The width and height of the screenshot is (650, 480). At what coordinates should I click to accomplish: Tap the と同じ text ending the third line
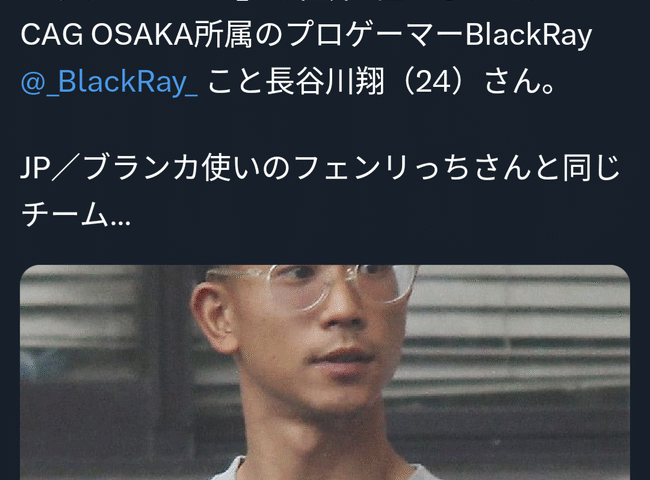coord(576,169)
